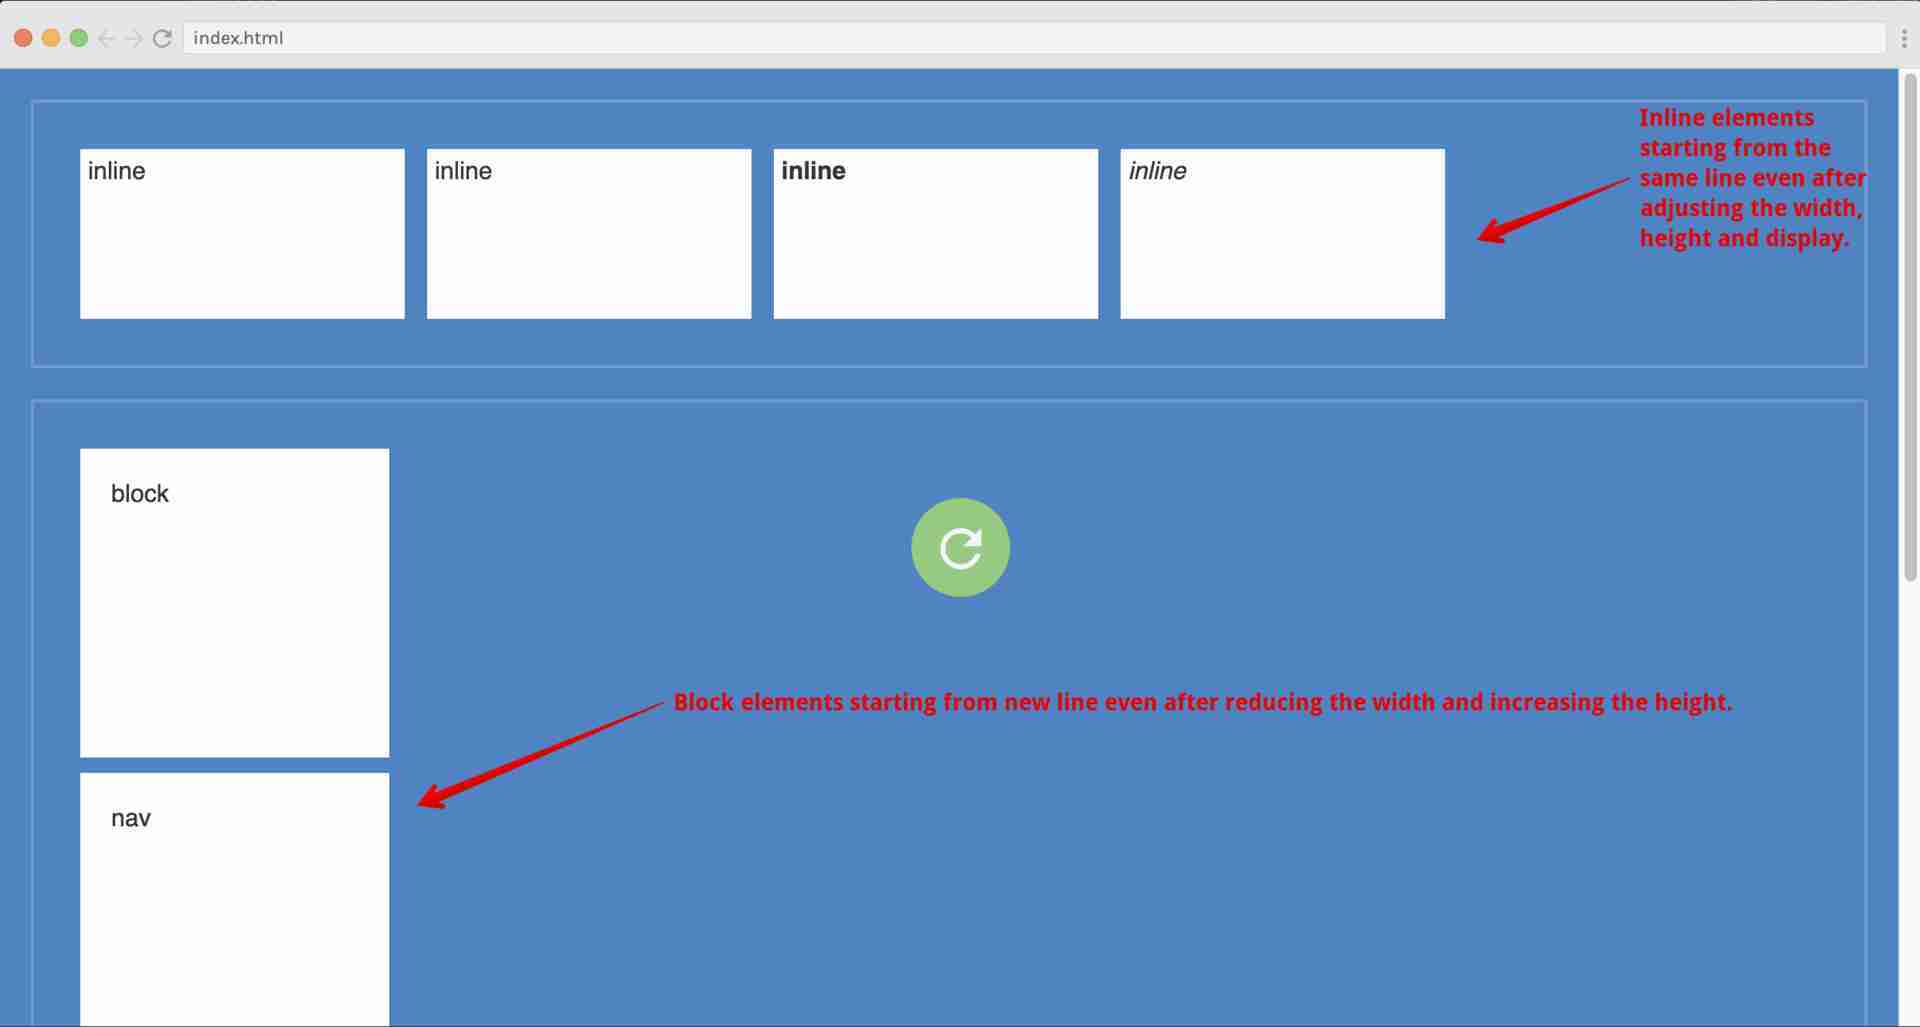Maximize the window with the green button
Image resolution: width=1920 pixels, height=1027 pixels.
pos(79,38)
